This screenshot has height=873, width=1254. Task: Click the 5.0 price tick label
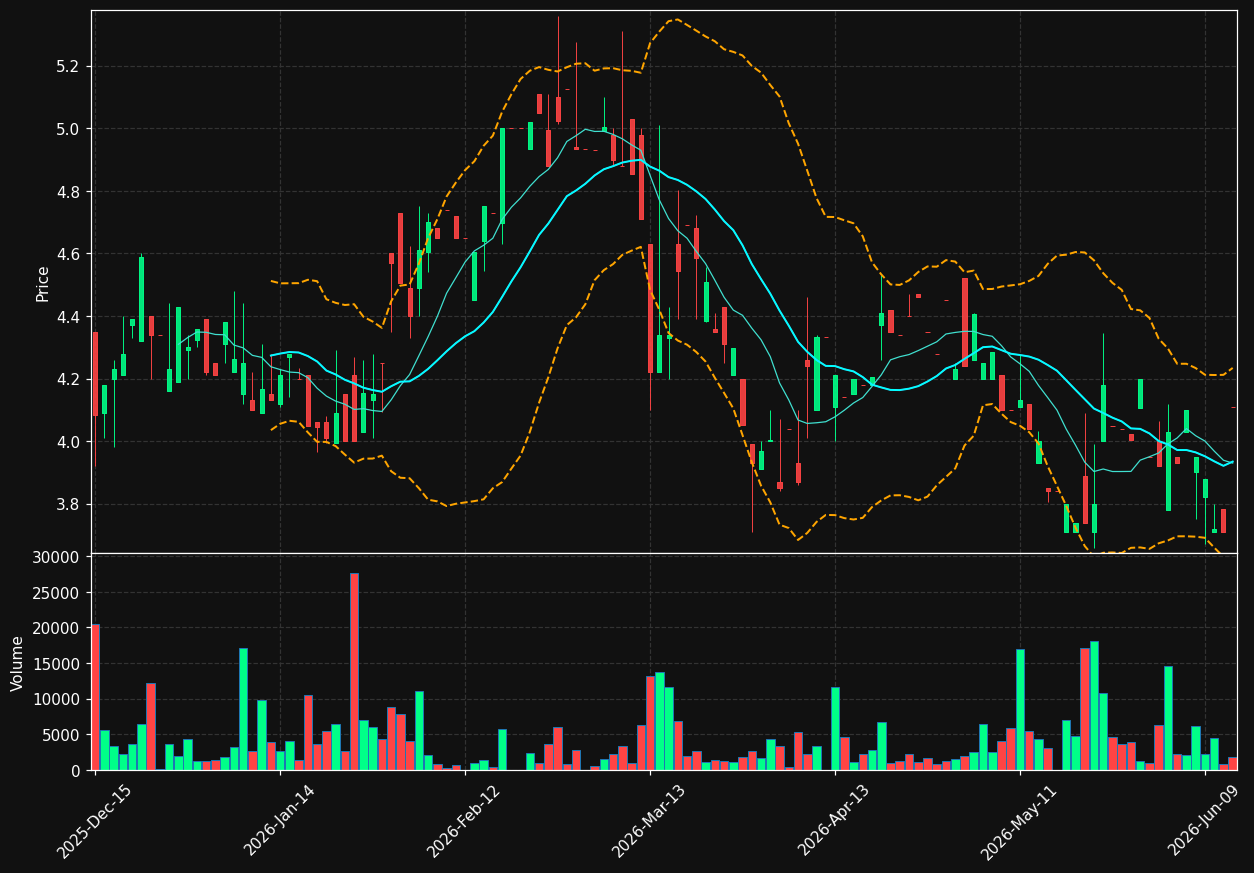coord(68,129)
